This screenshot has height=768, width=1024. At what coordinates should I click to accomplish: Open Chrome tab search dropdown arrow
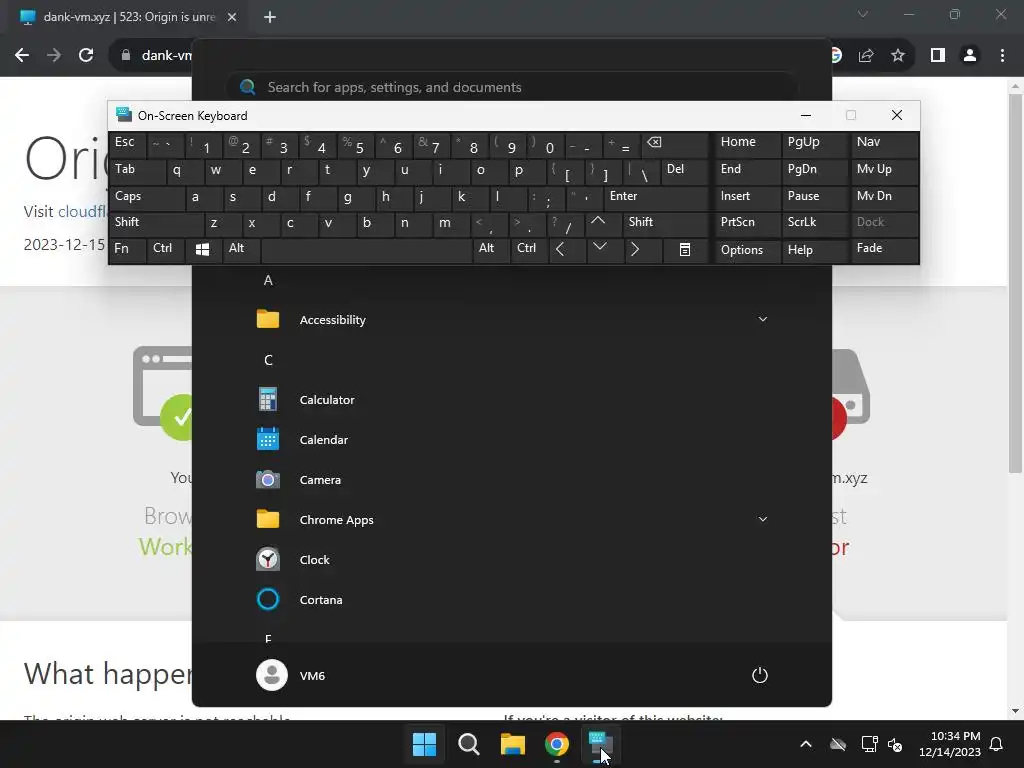(863, 14)
